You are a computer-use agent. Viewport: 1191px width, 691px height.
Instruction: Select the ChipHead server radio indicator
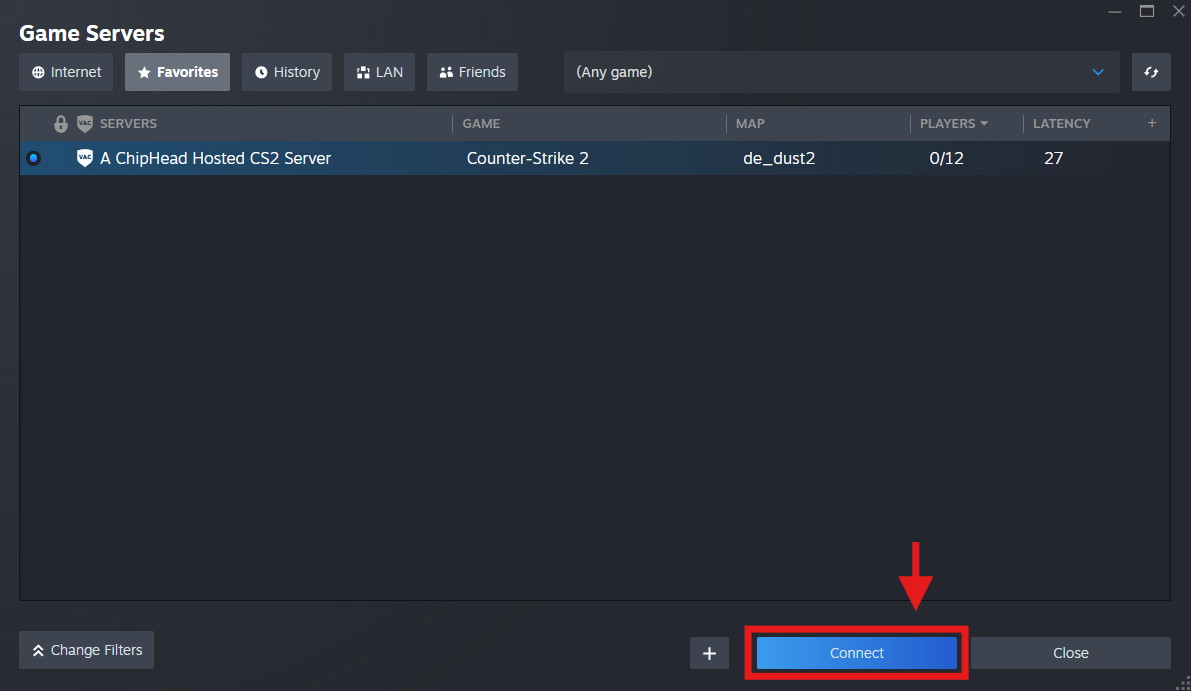click(33, 158)
